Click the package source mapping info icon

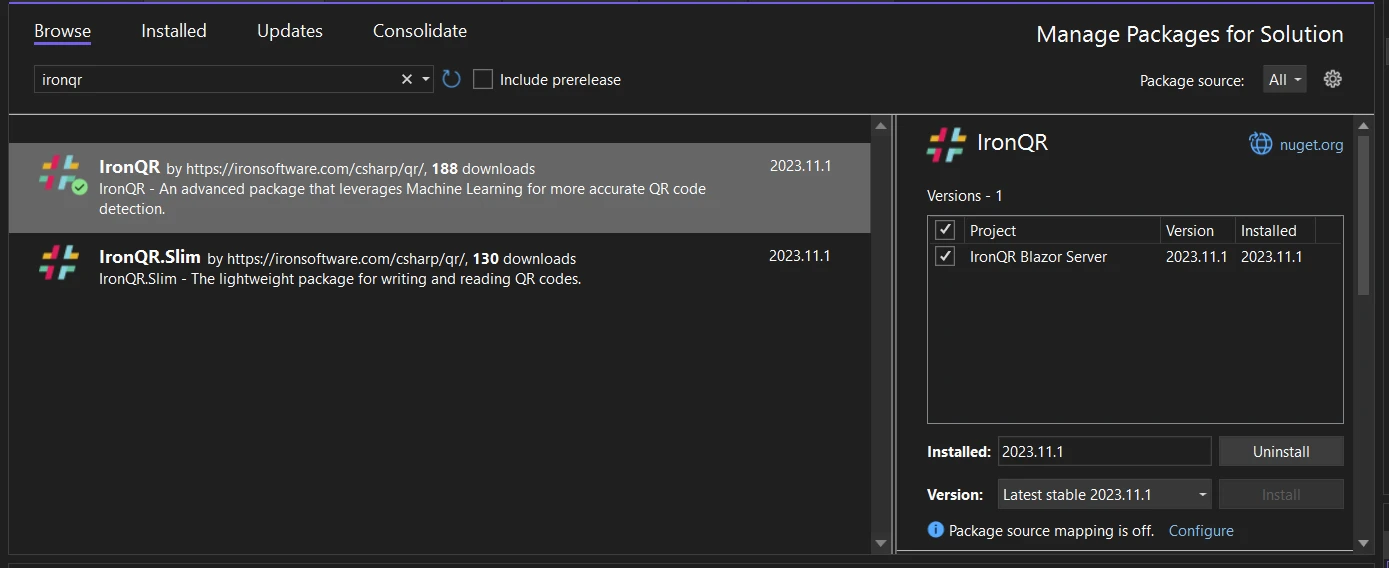tap(935, 530)
